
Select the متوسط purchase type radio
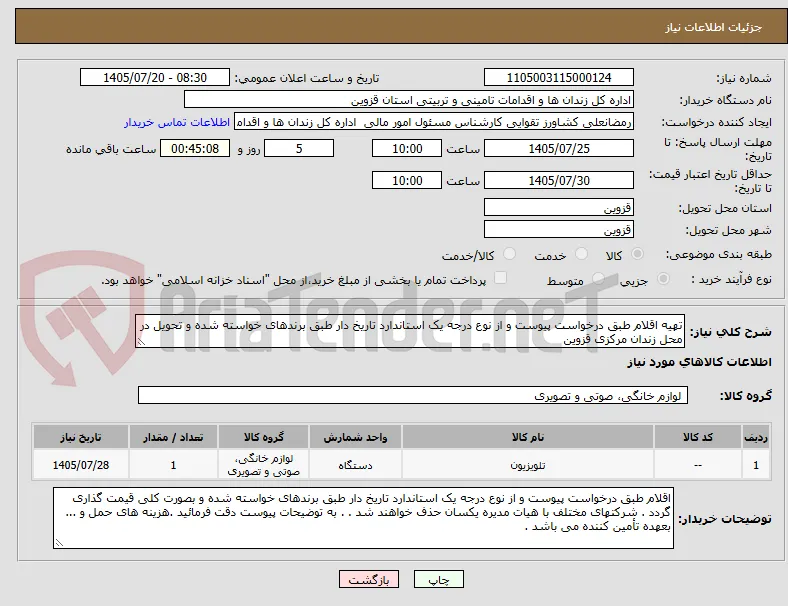coord(598,279)
